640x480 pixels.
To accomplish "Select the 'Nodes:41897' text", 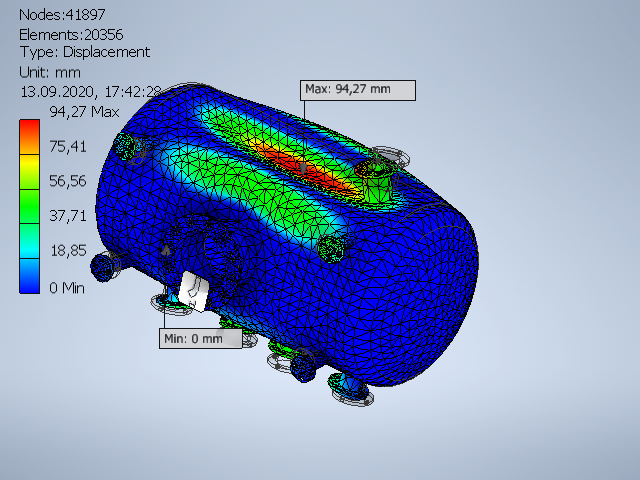I will tap(62, 15).
